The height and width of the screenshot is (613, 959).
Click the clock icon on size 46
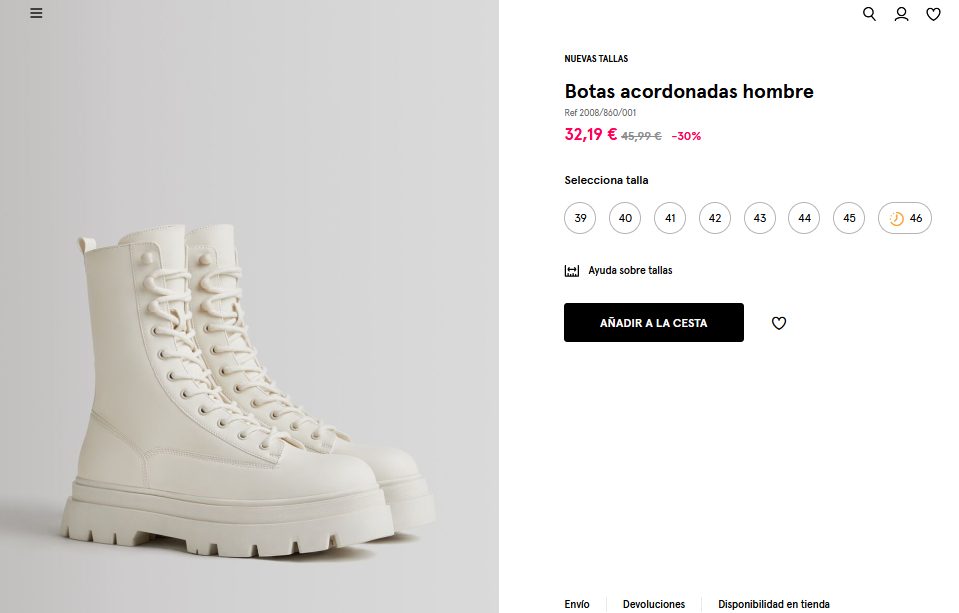(896, 219)
